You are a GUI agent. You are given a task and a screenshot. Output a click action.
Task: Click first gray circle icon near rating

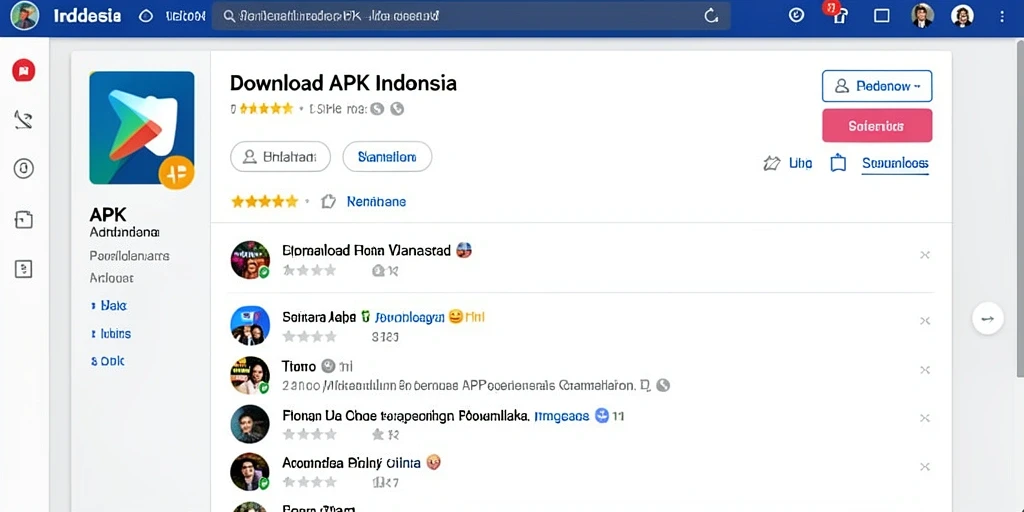click(377, 109)
